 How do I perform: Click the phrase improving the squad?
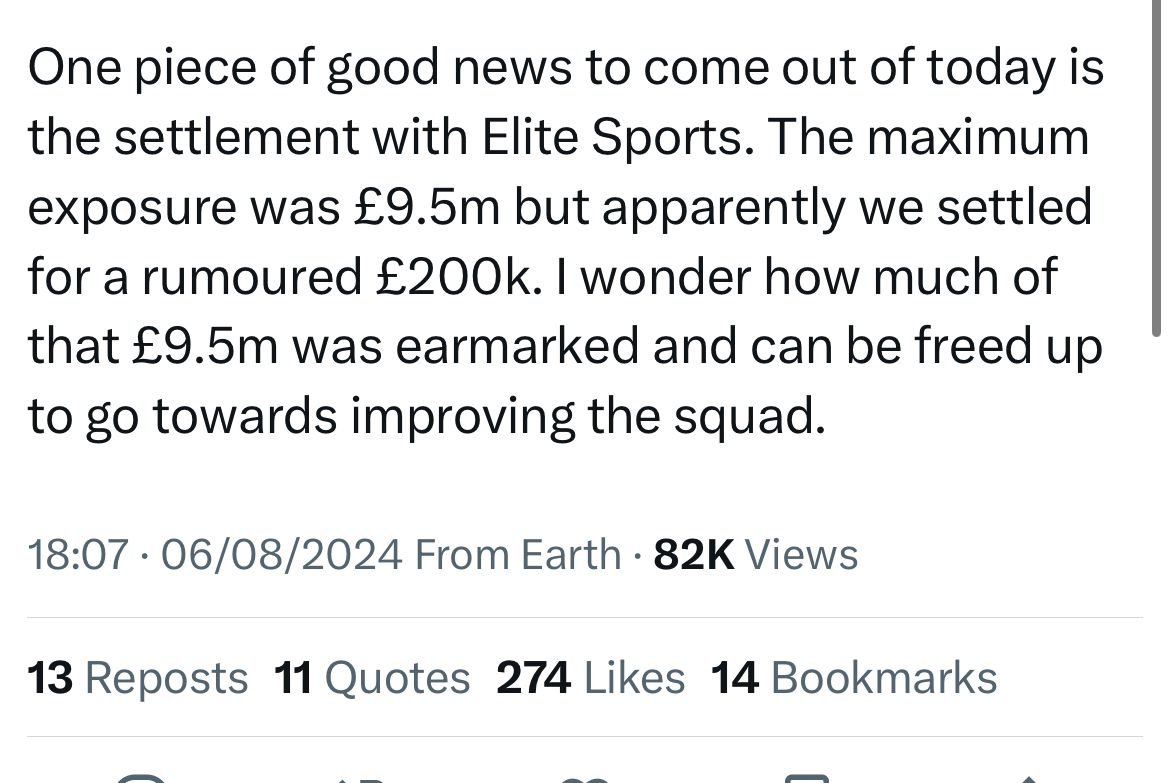pos(587,416)
